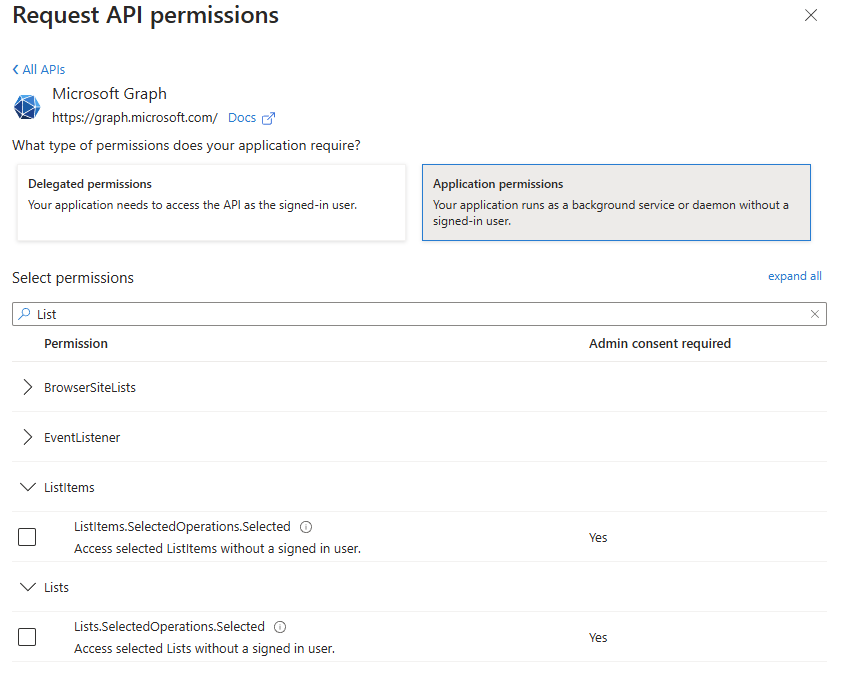Open info icon for Lists.SelectedOperations.Selected
Viewport: 842px width, 683px height.
(280, 627)
